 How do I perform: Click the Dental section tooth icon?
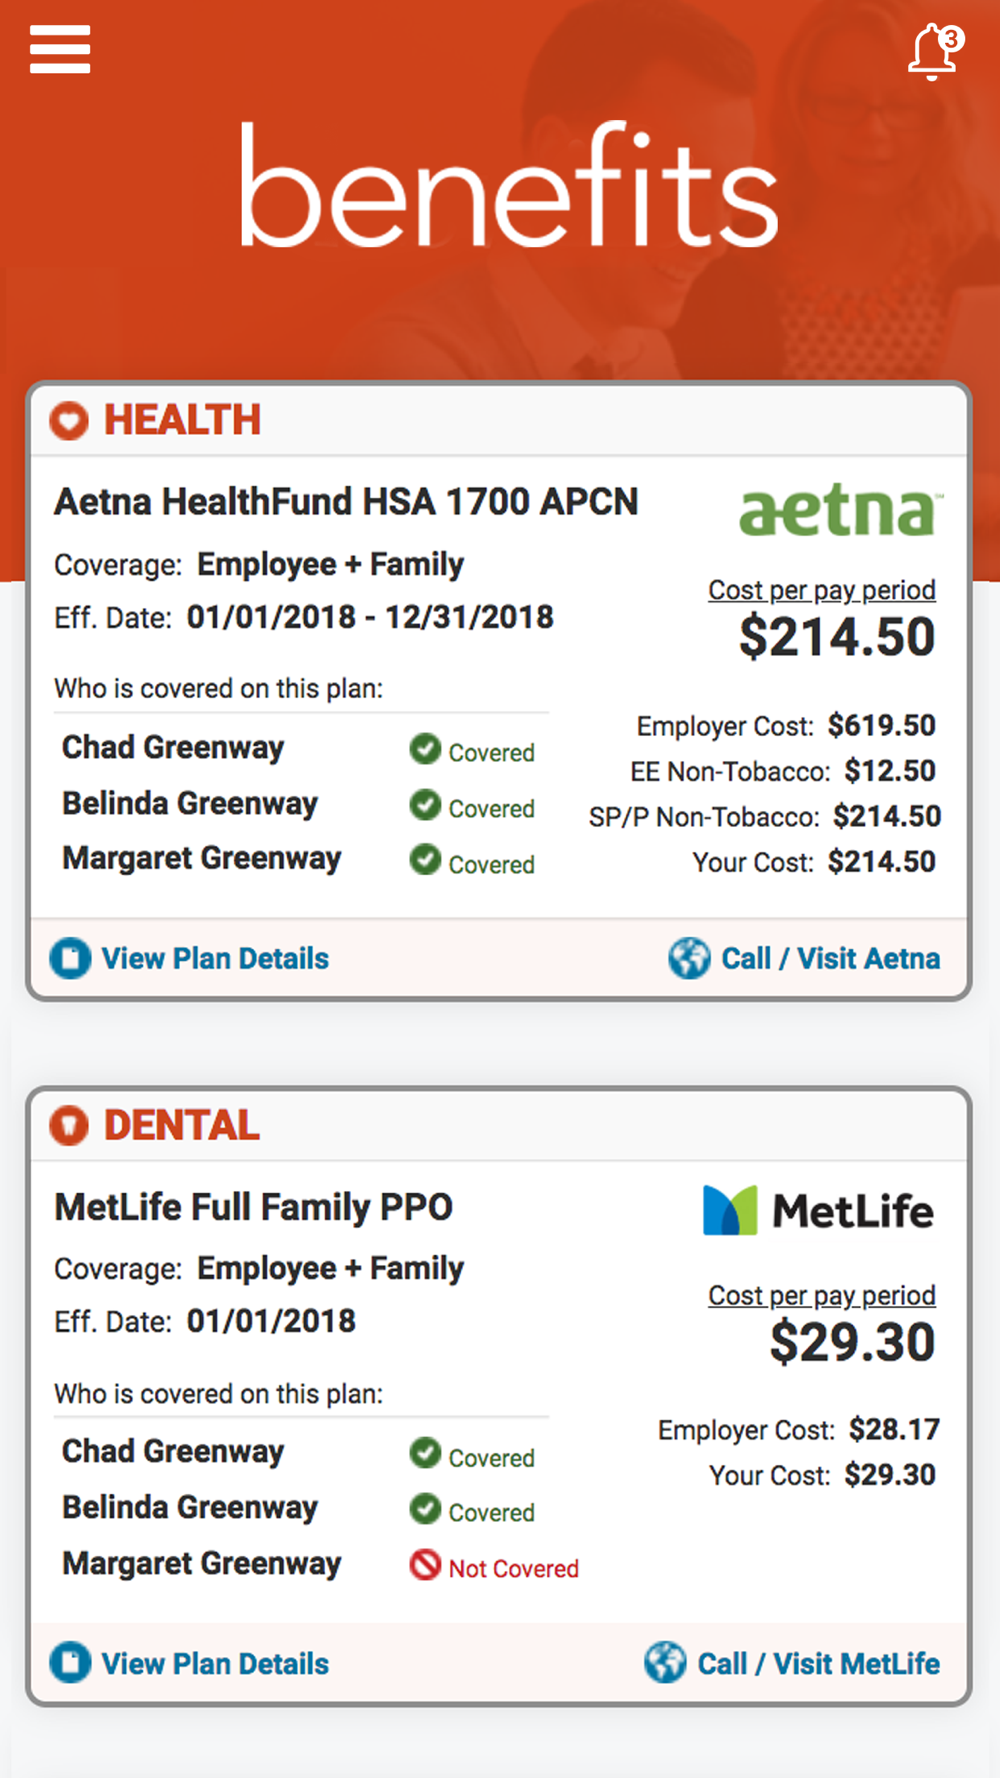pos(69,1125)
